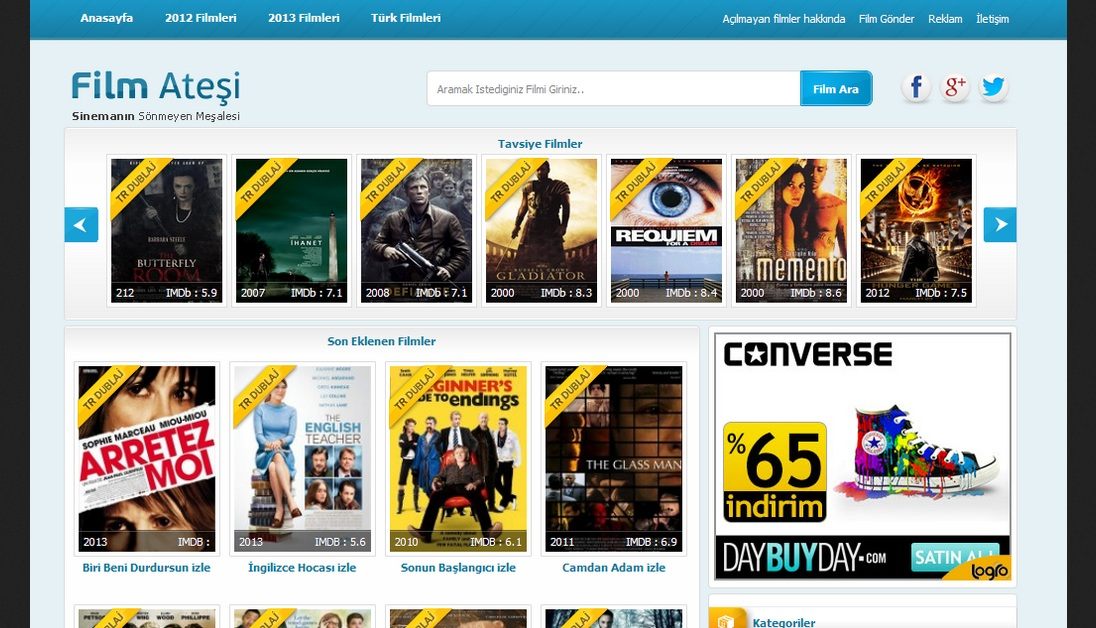This screenshot has width=1096, height=628.
Task: Open the Google Plus icon
Action: (x=955, y=88)
